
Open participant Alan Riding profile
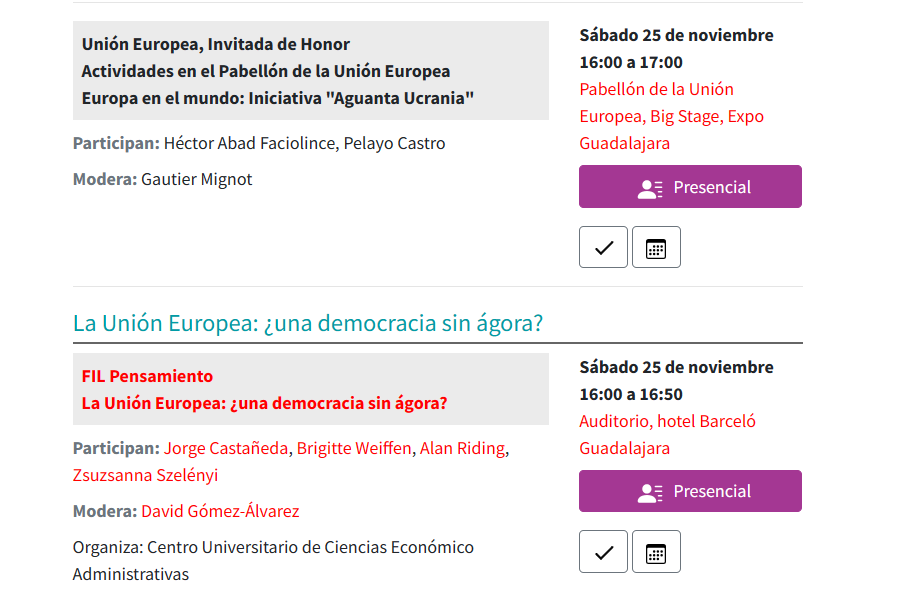click(462, 448)
